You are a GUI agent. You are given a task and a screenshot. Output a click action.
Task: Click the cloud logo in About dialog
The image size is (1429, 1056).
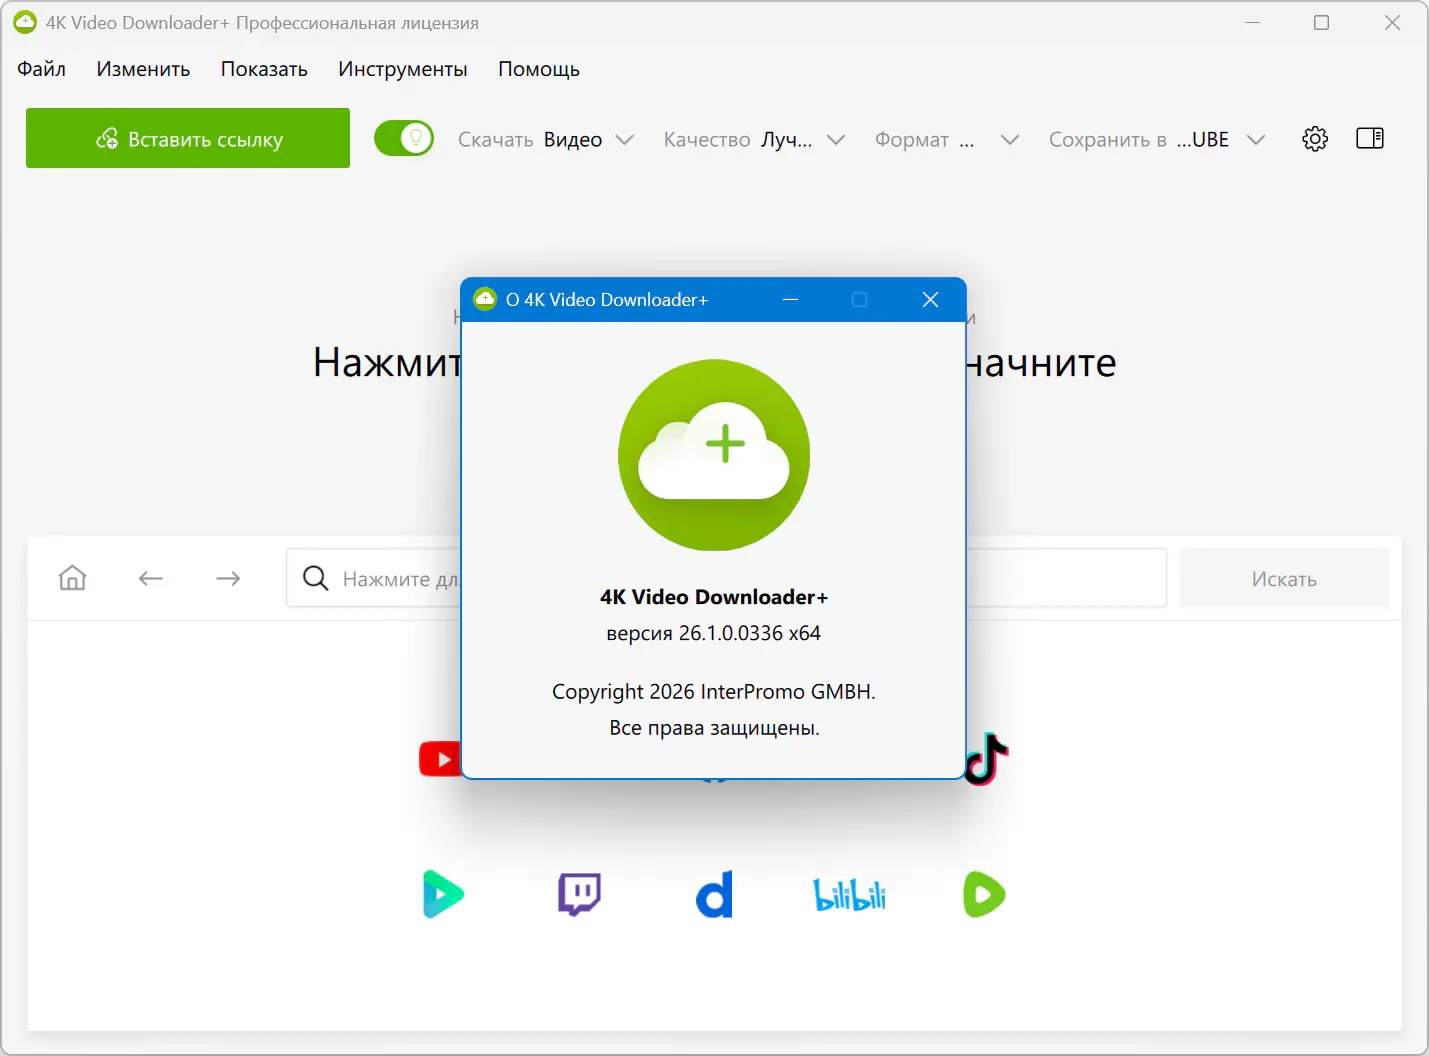(714, 455)
